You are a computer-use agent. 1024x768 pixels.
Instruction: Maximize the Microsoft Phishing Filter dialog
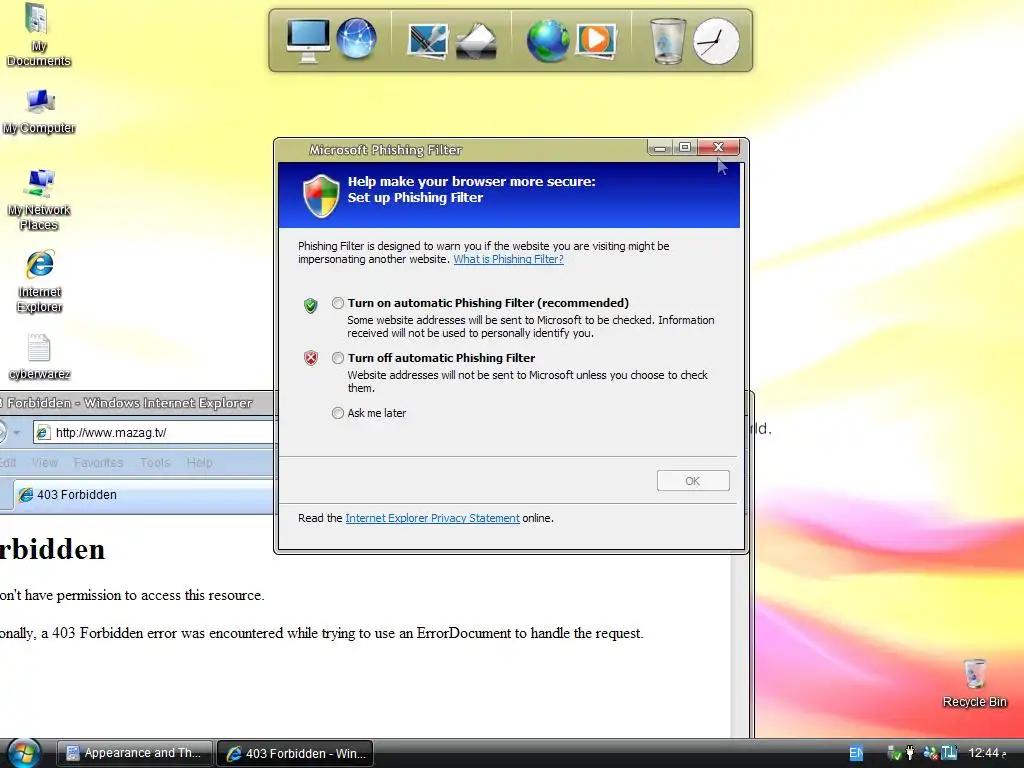click(684, 148)
